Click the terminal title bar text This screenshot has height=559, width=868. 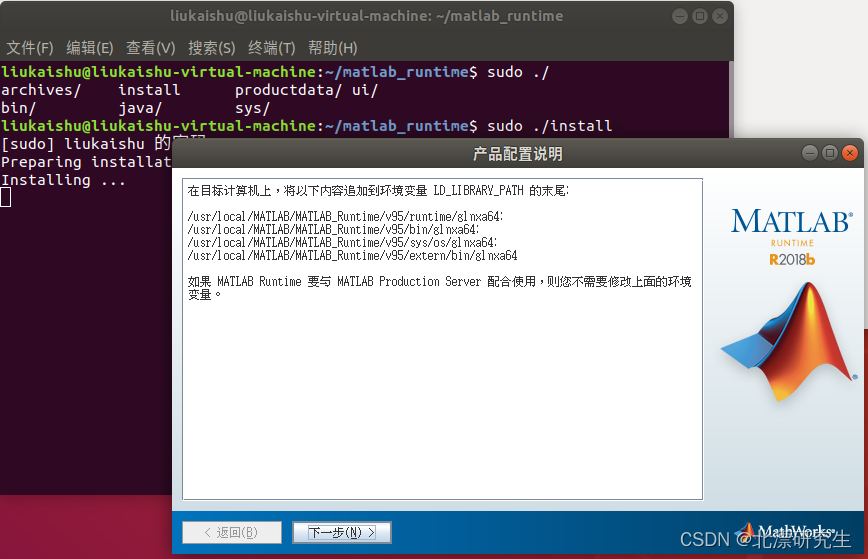coord(366,16)
